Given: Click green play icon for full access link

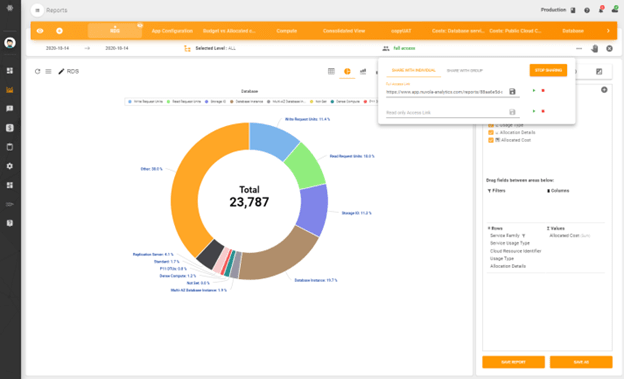Looking at the screenshot, I should coord(534,91).
